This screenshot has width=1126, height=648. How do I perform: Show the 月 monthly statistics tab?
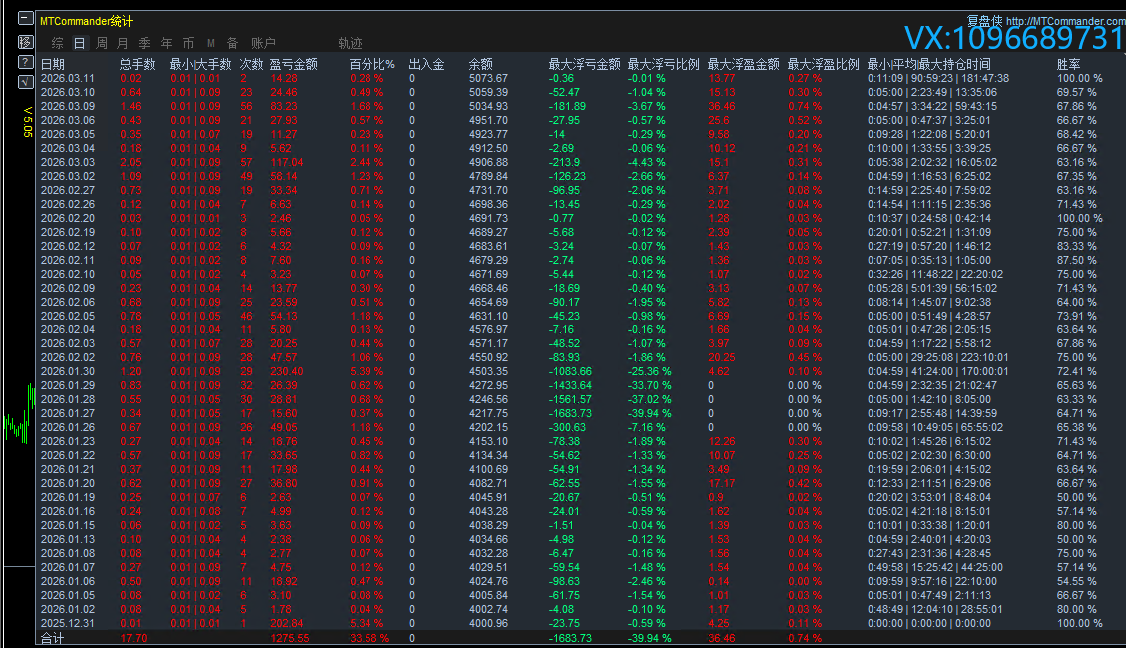(122, 43)
